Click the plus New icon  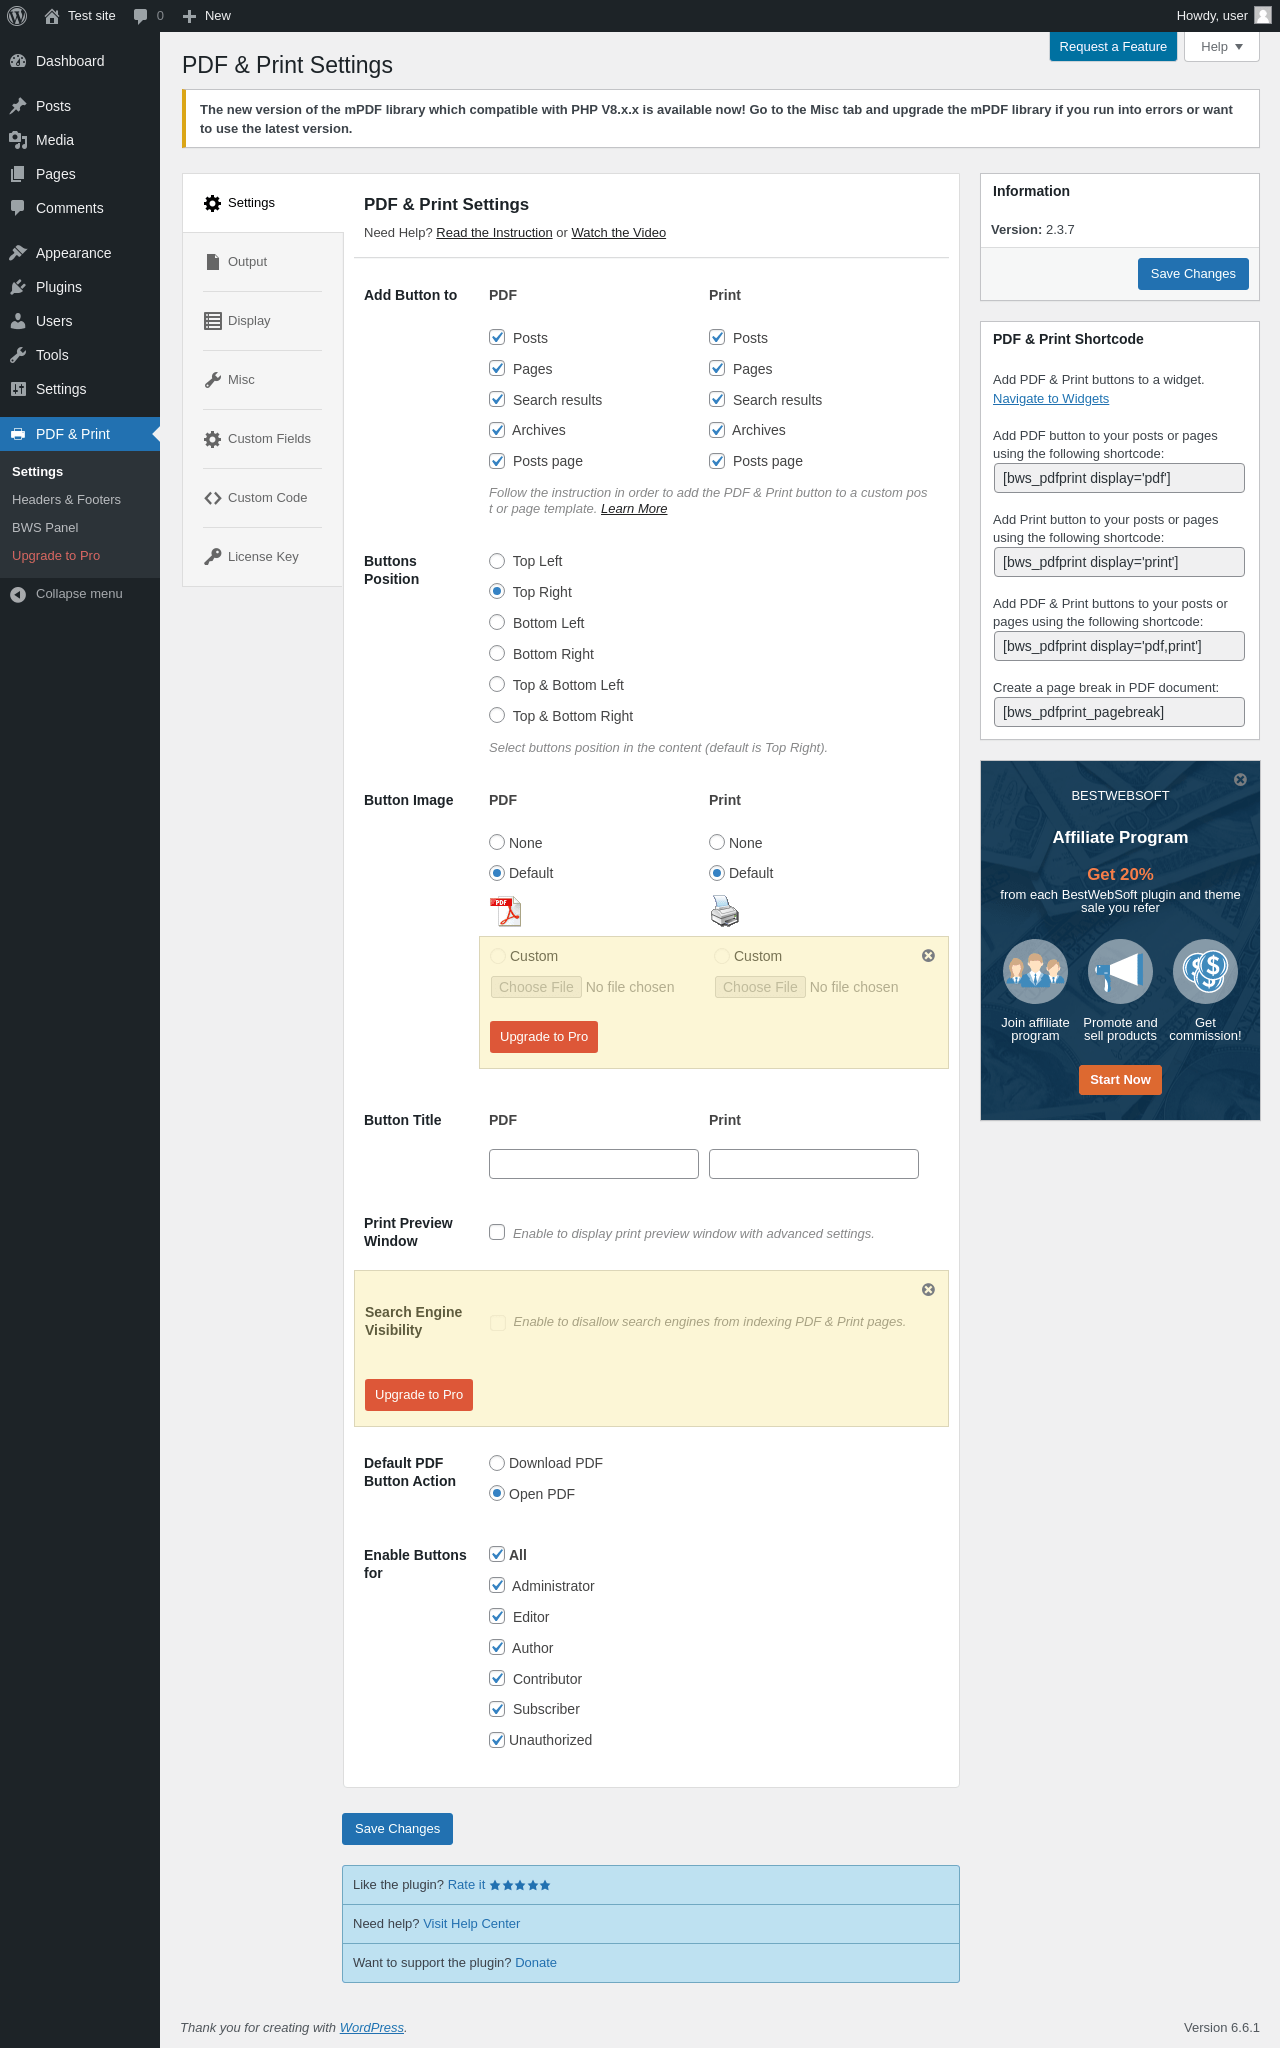[x=189, y=16]
